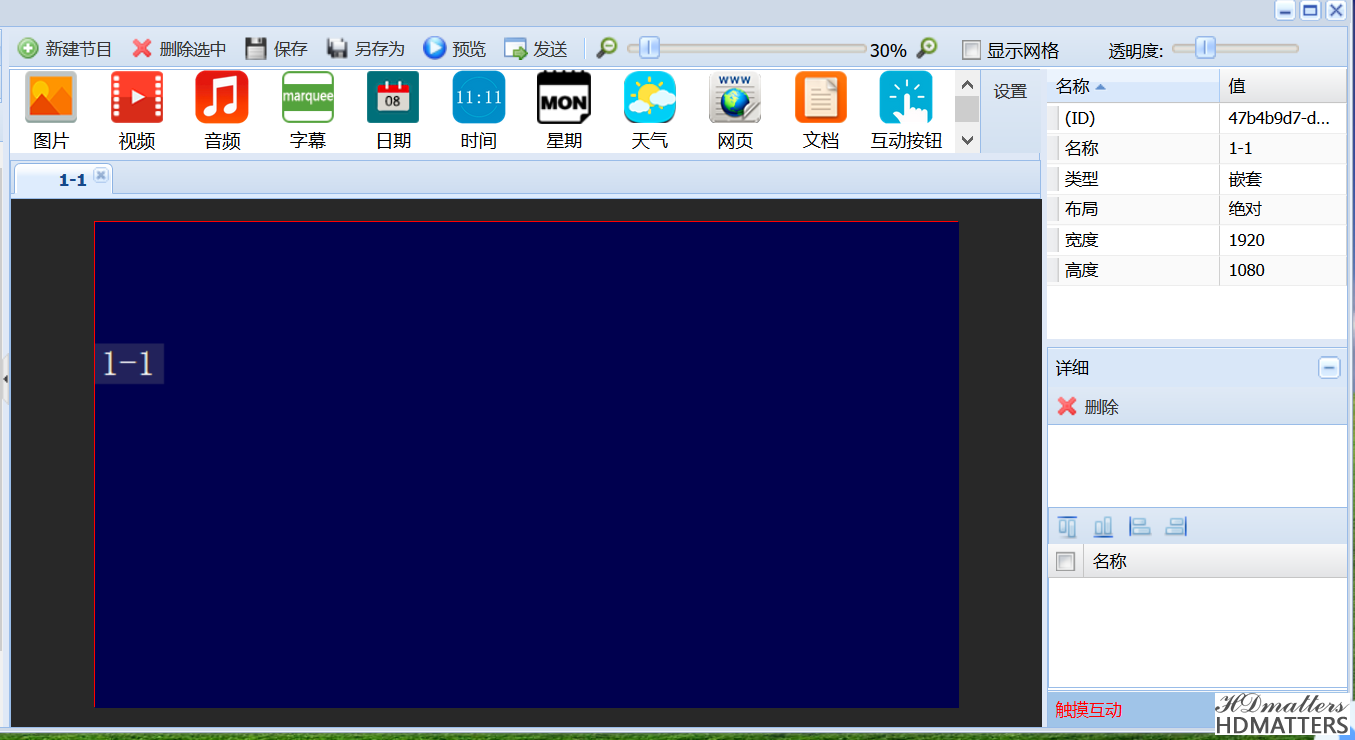Adjust the 透明度 transparency slider
This screenshot has height=740, width=1355.
(1205, 48)
